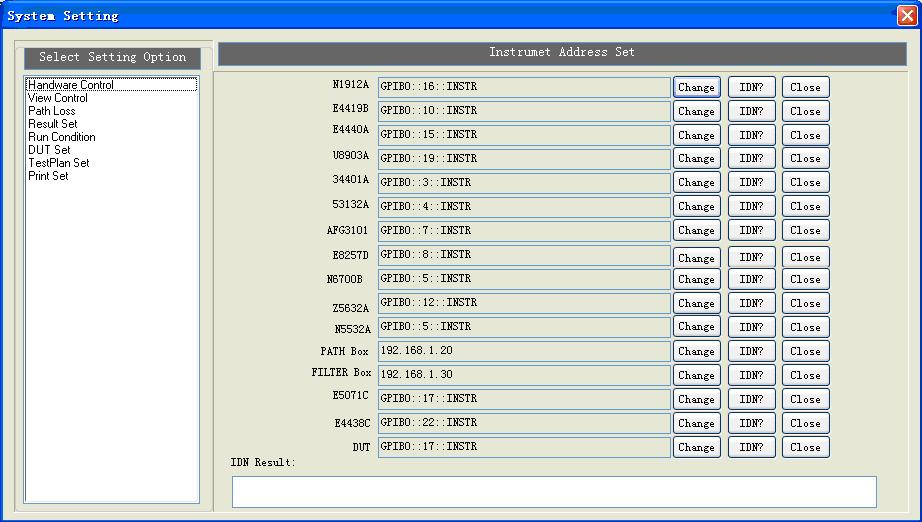Viewport: 922px width, 522px height.
Task: Click the E8257D address field
Action: pyautogui.click(x=524, y=255)
